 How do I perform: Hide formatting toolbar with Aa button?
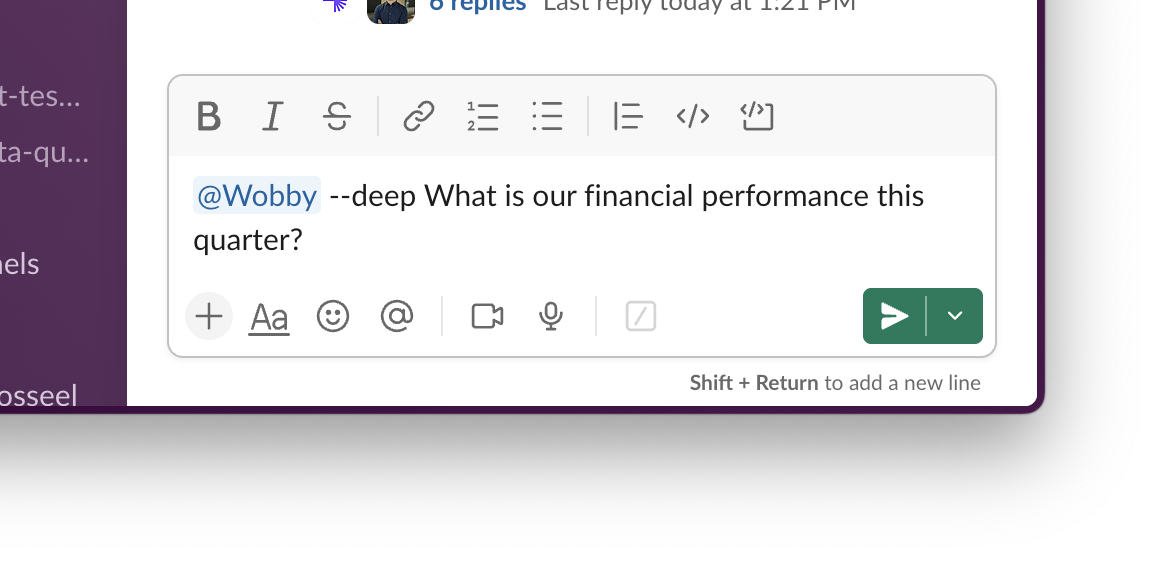pyautogui.click(x=269, y=317)
